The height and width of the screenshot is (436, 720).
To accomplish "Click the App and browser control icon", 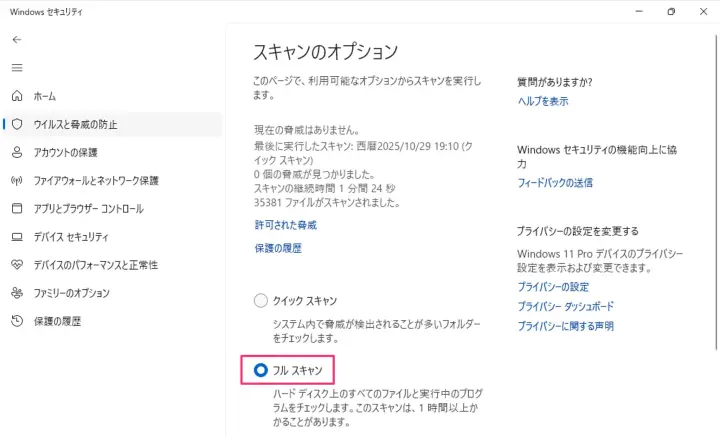I will pyautogui.click(x=16, y=209).
